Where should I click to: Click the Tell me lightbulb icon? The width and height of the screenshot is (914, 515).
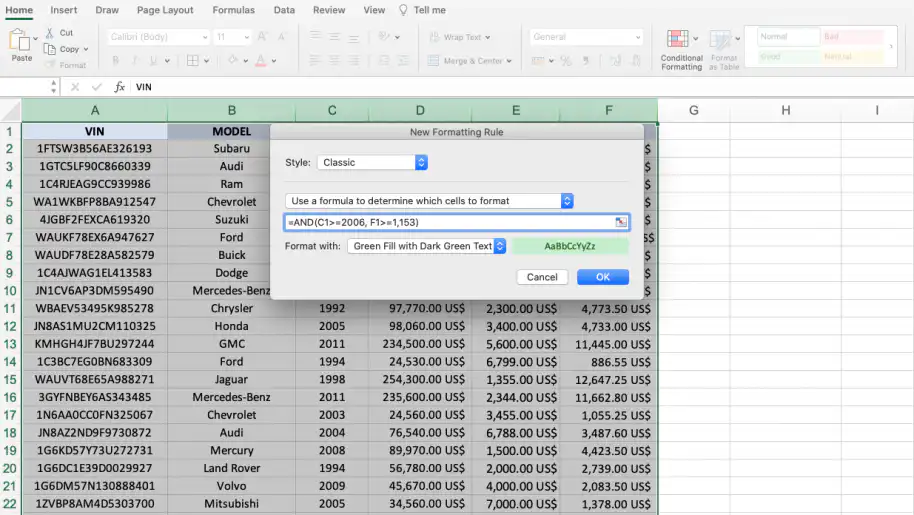click(x=403, y=10)
